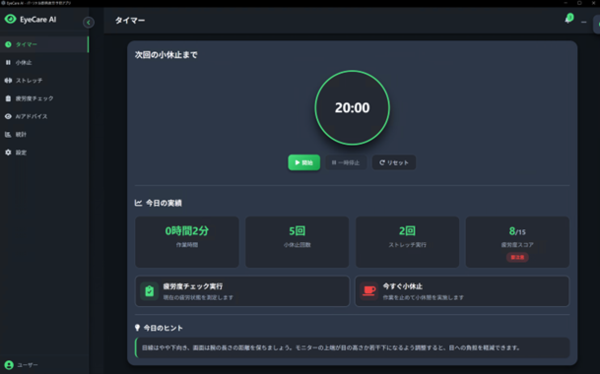Click the clipboard icon beside 疲労度チェック

[8, 98]
